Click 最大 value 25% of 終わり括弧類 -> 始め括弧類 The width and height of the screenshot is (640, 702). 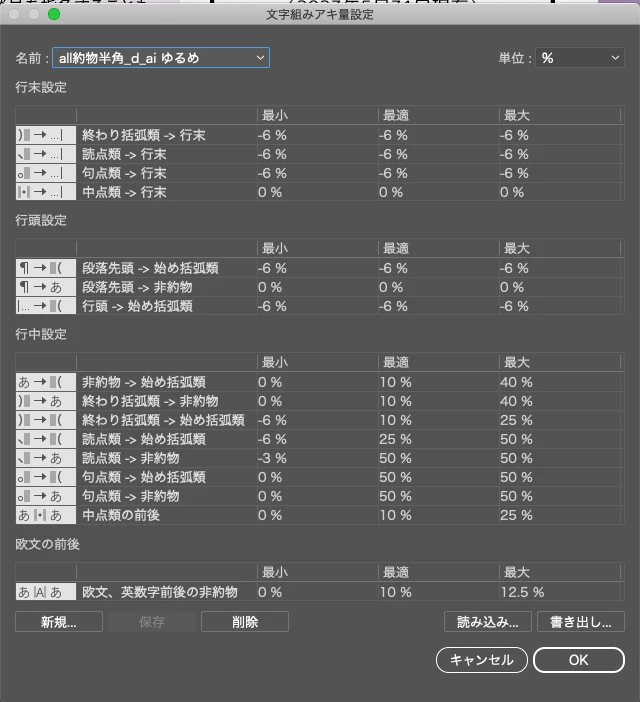[516, 420]
